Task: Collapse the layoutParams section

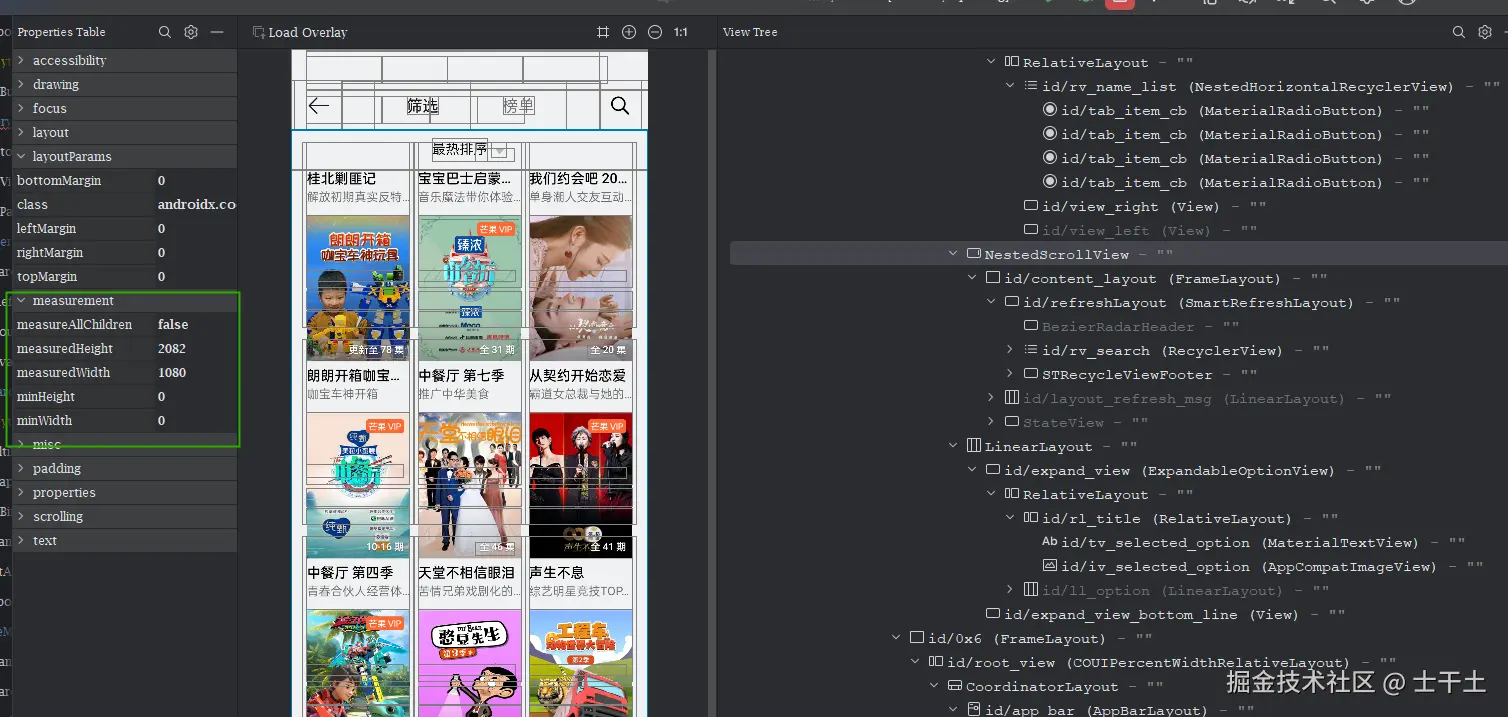Action: pyautogui.click(x=22, y=157)
